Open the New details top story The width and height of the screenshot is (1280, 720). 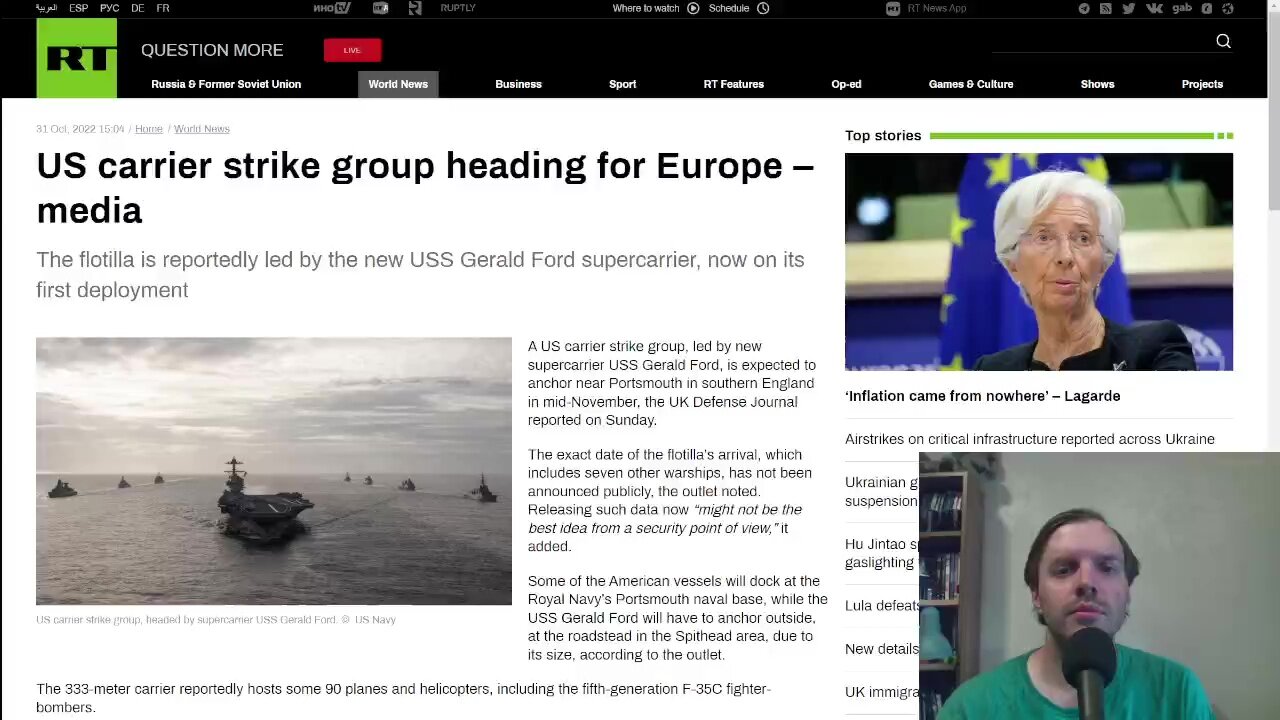click(881, 649)
